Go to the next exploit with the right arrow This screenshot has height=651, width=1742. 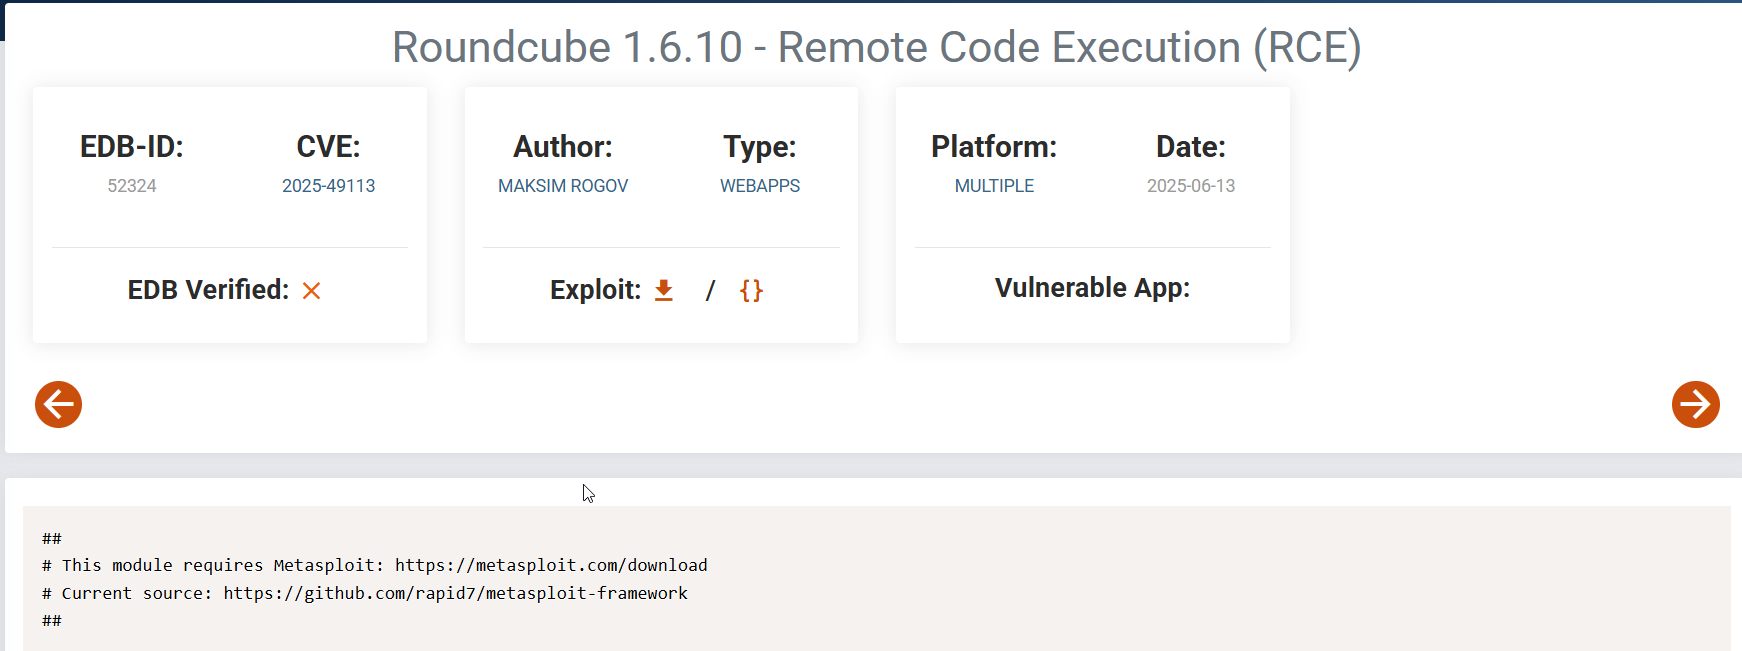click(1695, 404)
